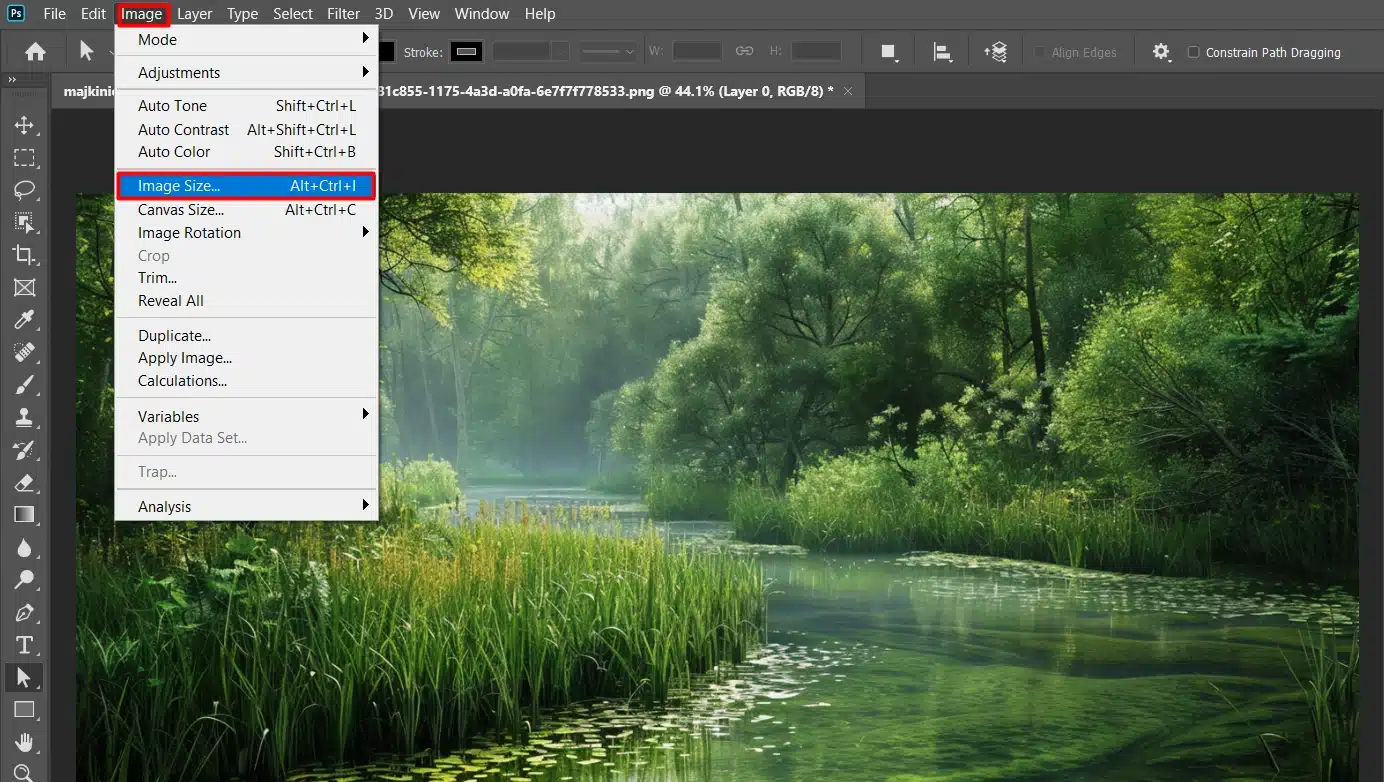Select the Rectangular Marquee tool
Image resolution: width=1384 pixels, height=782 pixels.
[24, 158]
